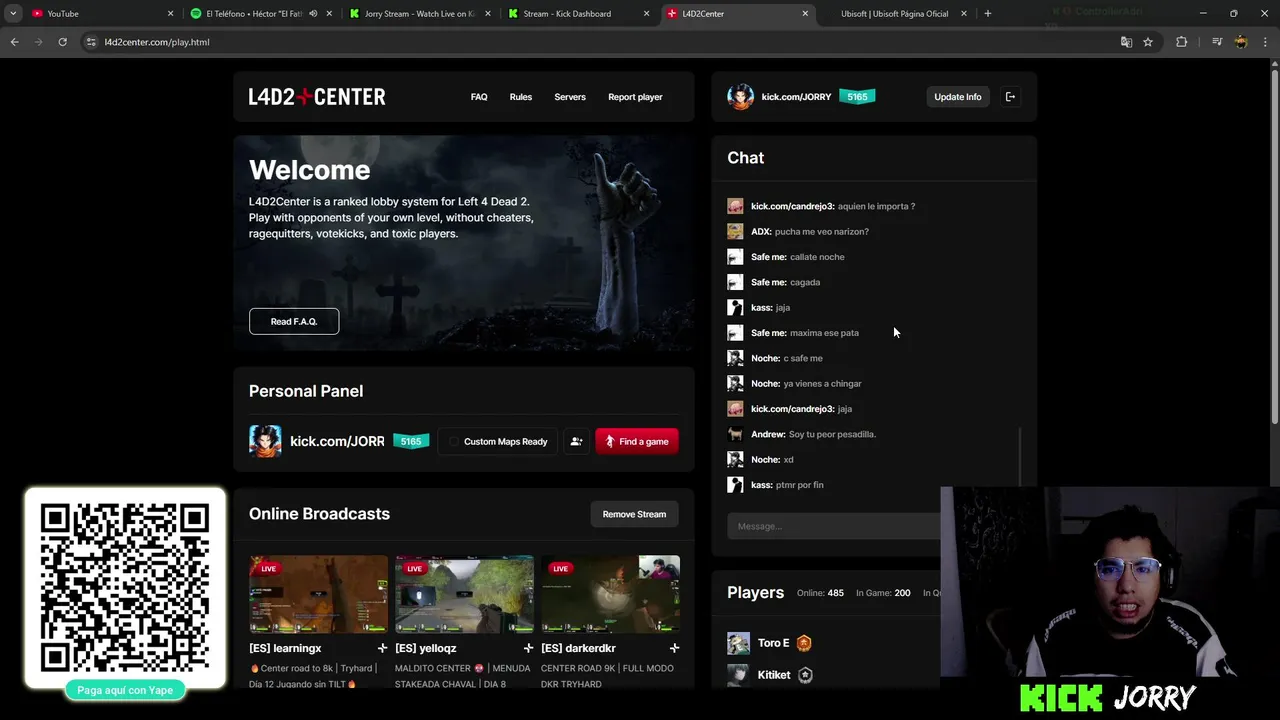Screen dimensions: 1280x720
Task: Close the L4D2Center tab
Action: tap(805, 14)
